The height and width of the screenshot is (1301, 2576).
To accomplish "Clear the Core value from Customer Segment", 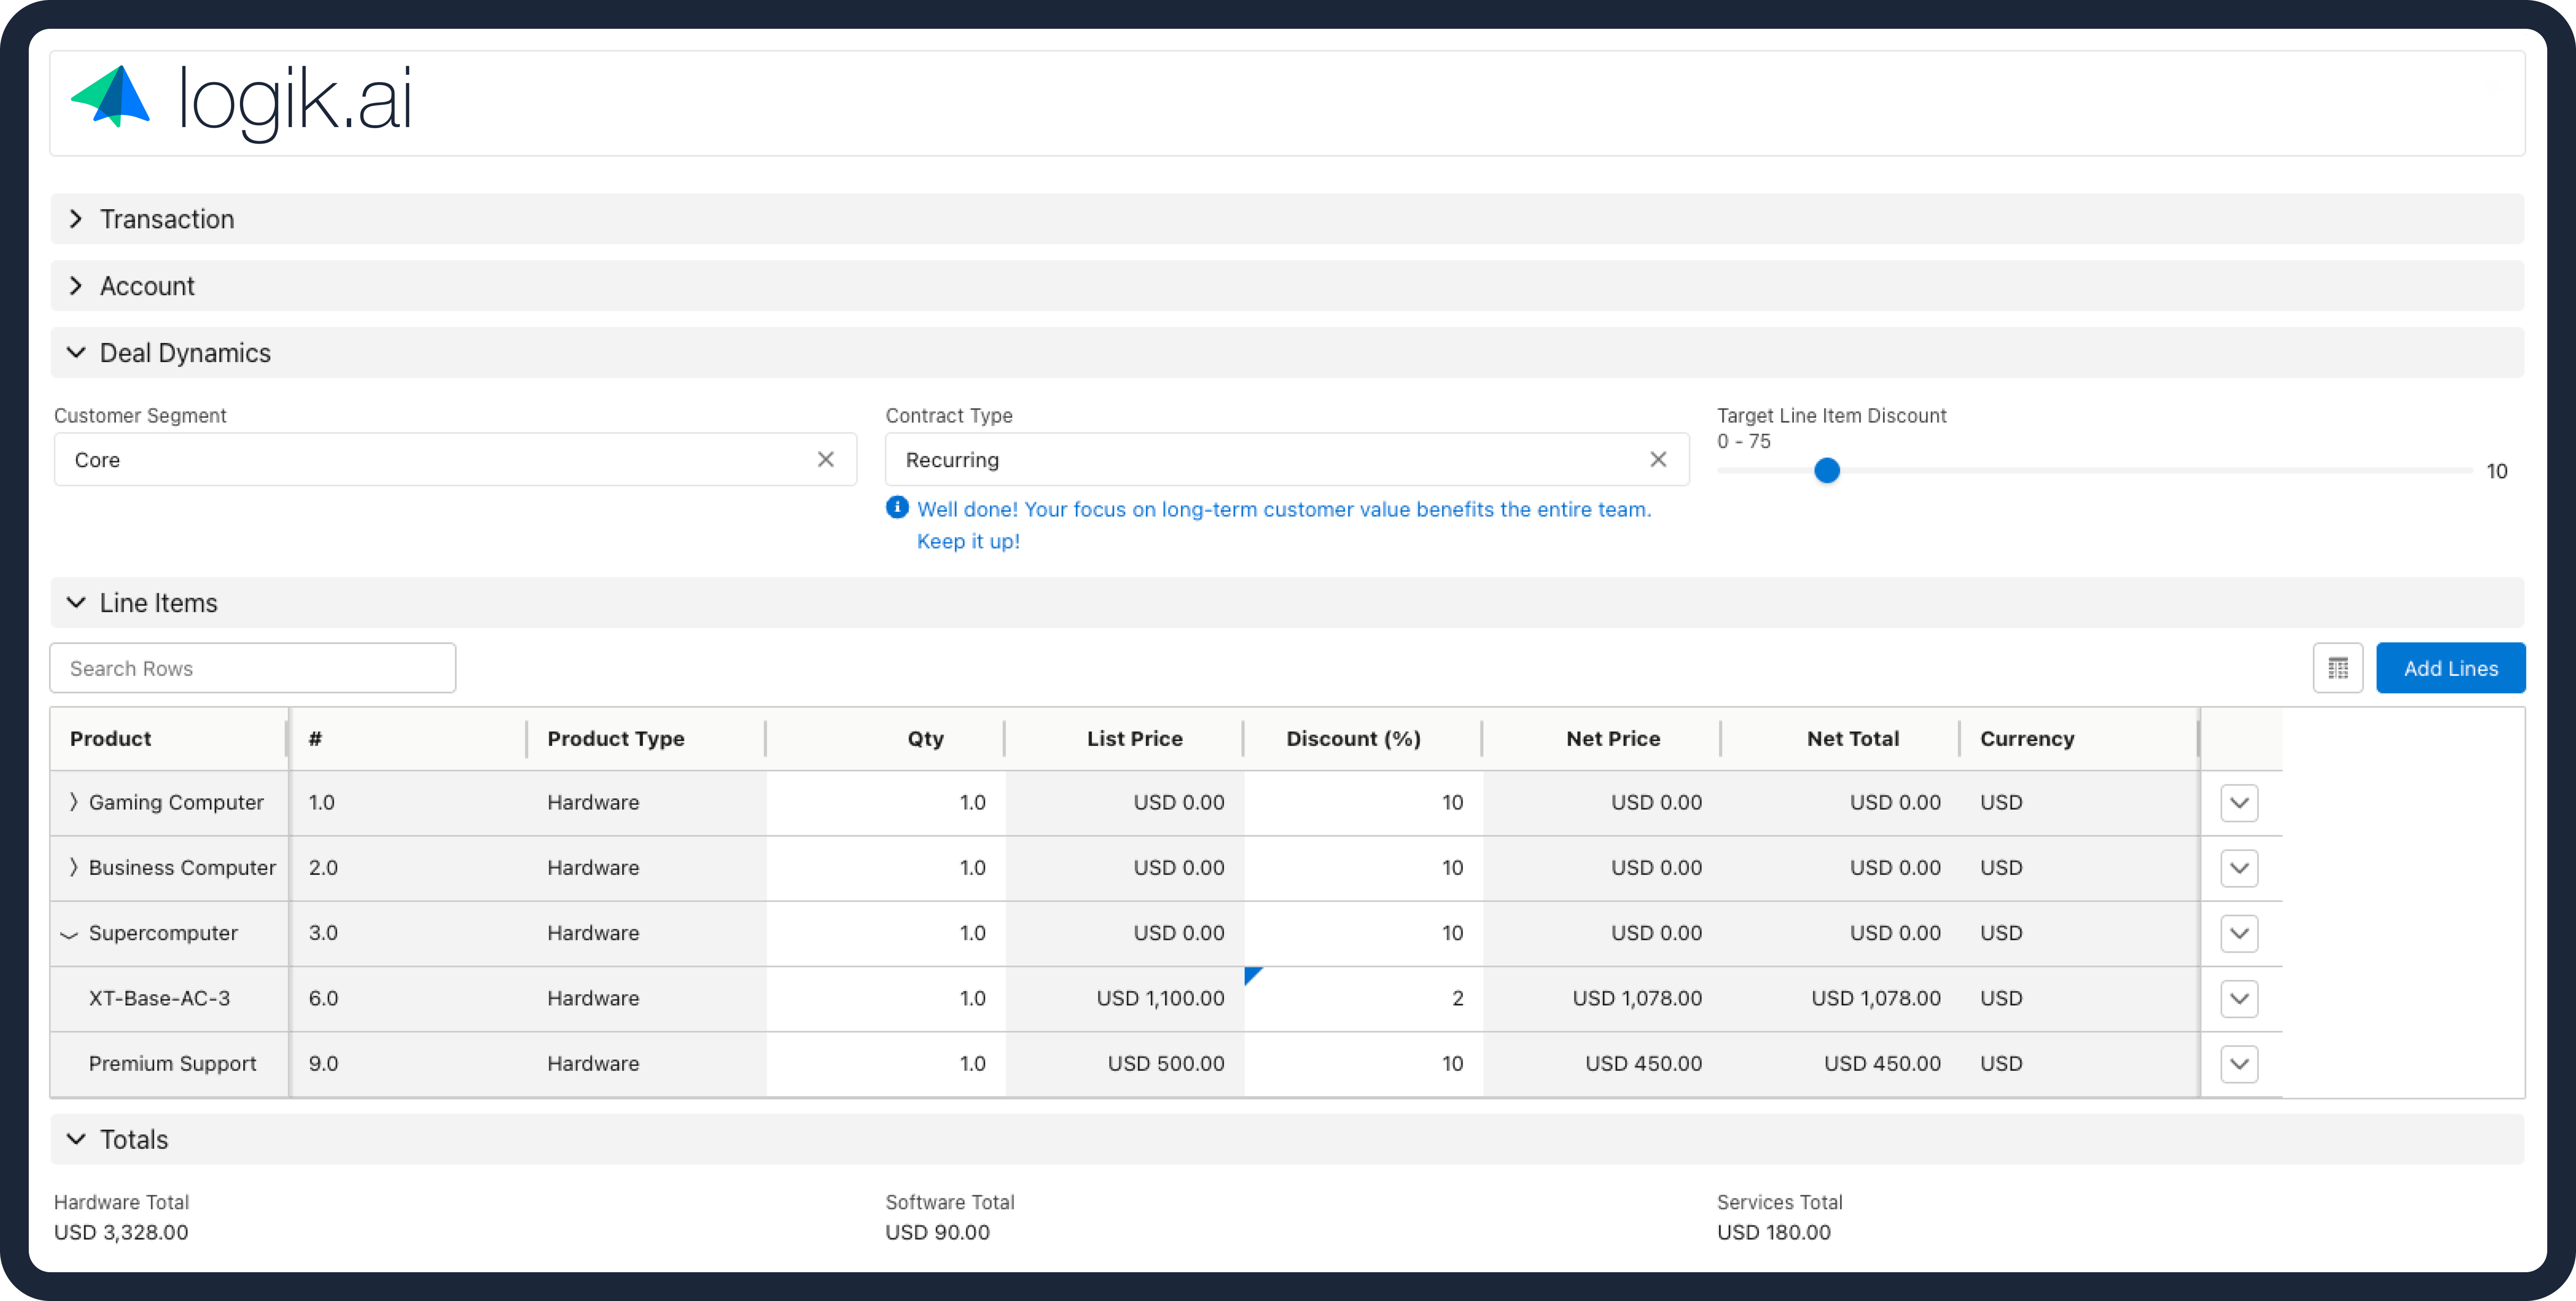I will pyautogui.click(x=826, y=459).
